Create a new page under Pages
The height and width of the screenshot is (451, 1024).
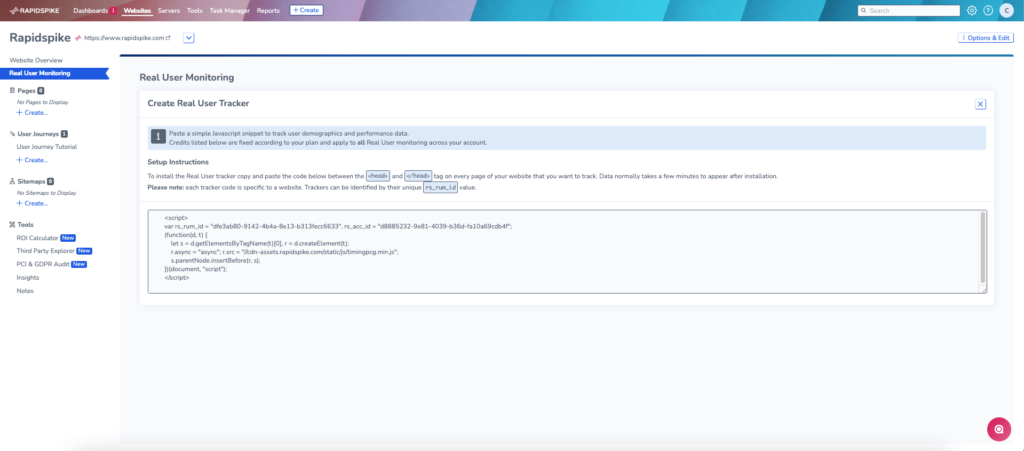pyautogui.click(x=33, y=113)
